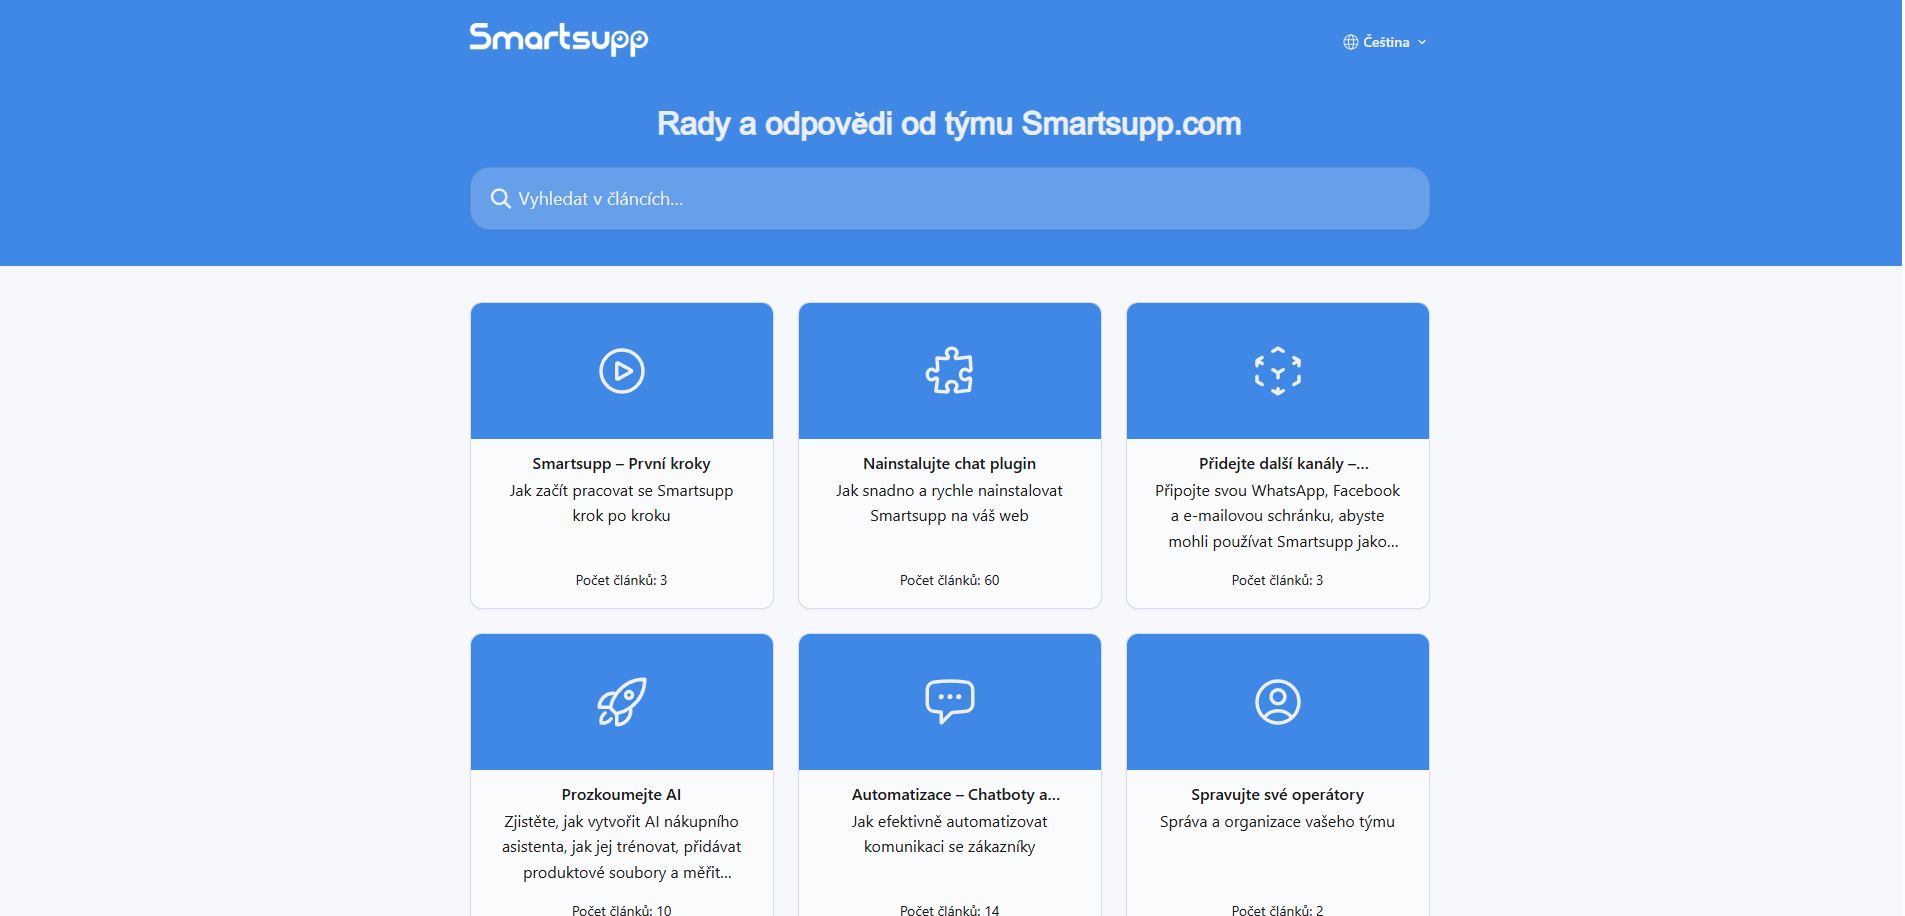The width and height of the screenshot is (1905, 916).
Task: Click 'Jak začít pracovat se Smartsupp' description
Action: [x=621, y=503]
